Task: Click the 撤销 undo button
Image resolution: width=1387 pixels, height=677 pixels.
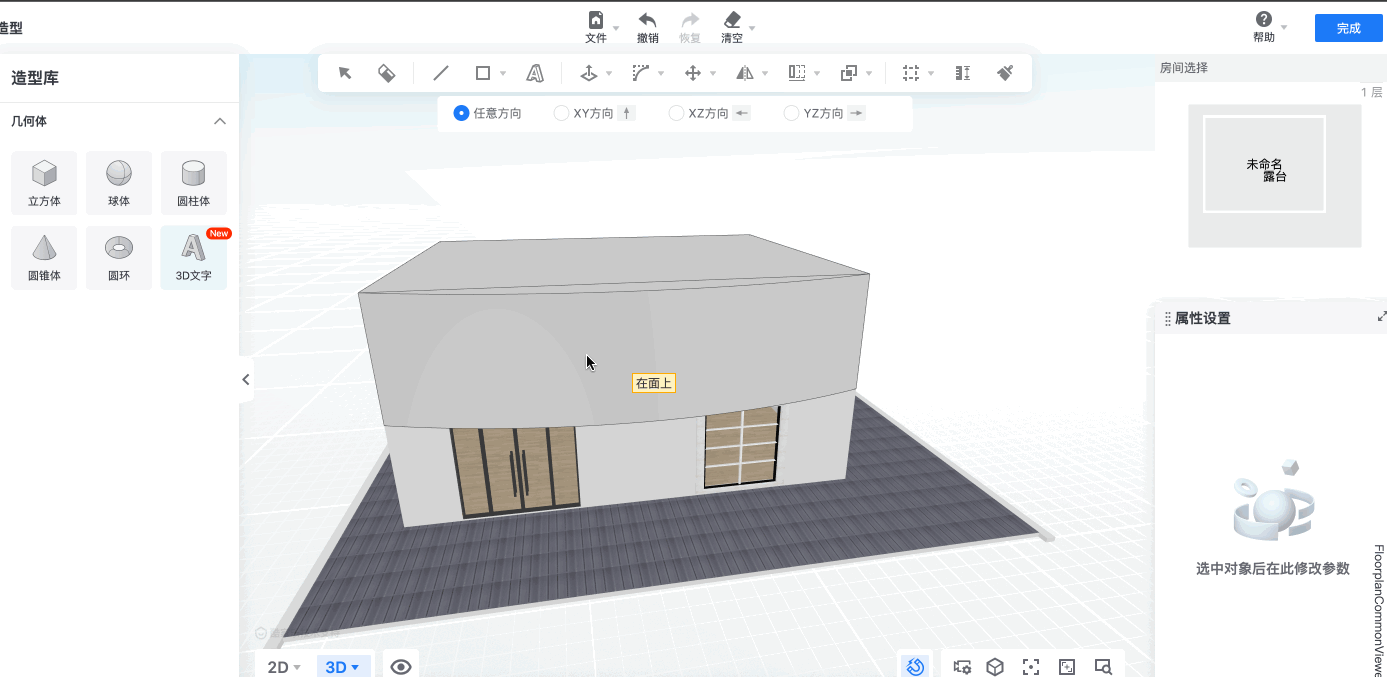Action: pos(648,28)
